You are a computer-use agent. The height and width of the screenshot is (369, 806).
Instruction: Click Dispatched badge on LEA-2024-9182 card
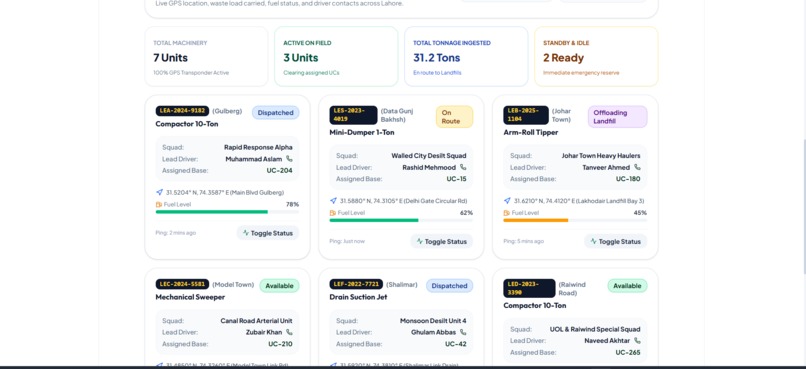click(276, 113)
